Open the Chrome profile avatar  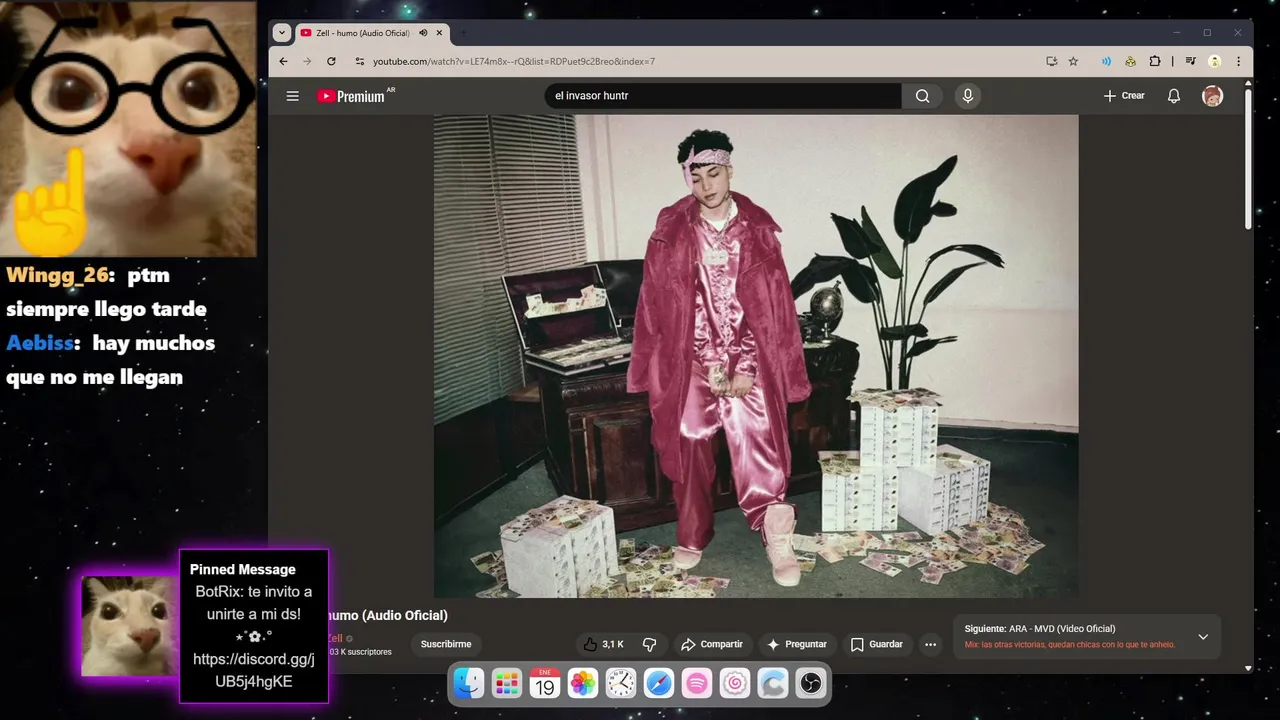click(1214, 61)
